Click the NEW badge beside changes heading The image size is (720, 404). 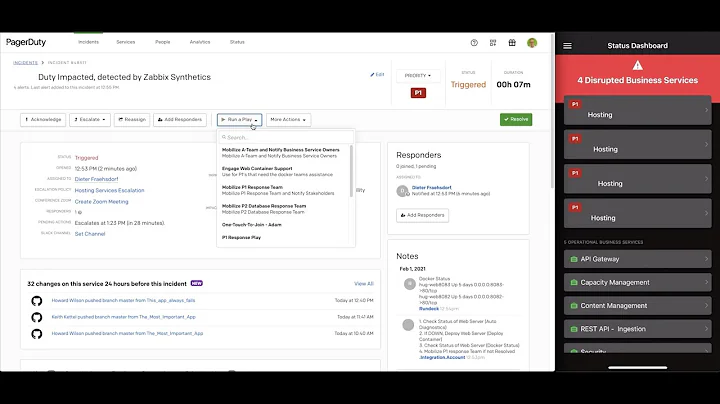pos(197,283)
